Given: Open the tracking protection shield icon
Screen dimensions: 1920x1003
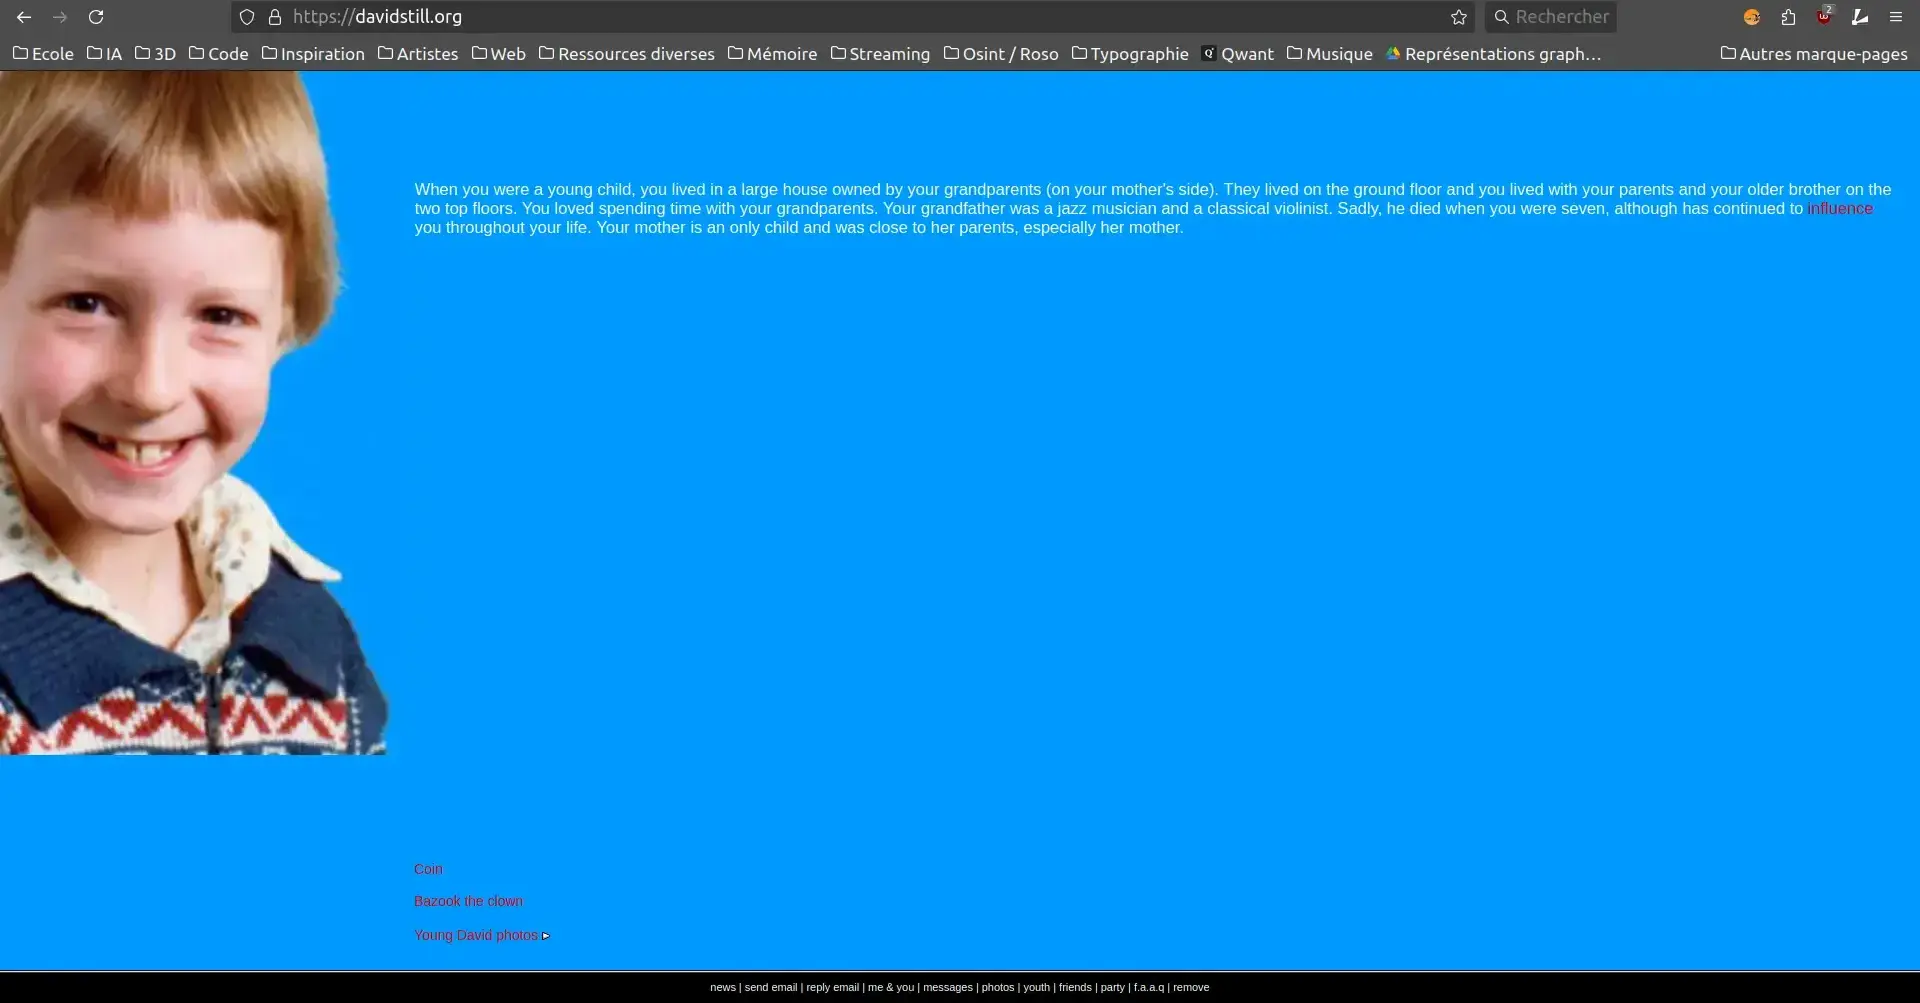Looking at the screenshot, I should 247,17.
